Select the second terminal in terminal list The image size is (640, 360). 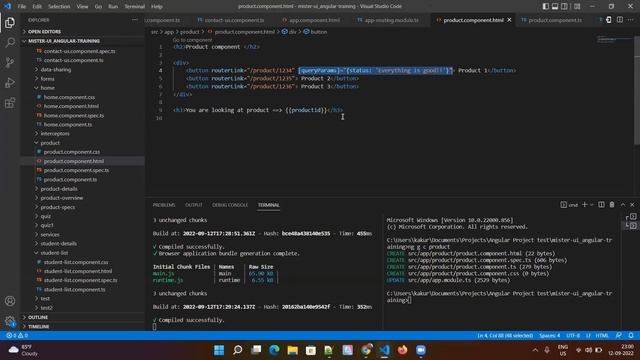pos(631,225)
